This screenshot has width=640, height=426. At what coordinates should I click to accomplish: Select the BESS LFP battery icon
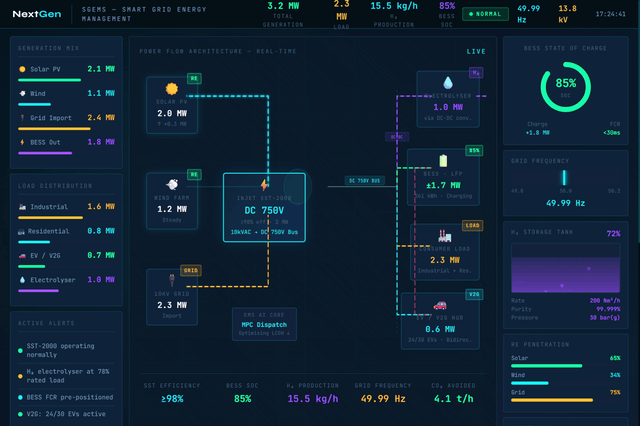click(443, 161)
